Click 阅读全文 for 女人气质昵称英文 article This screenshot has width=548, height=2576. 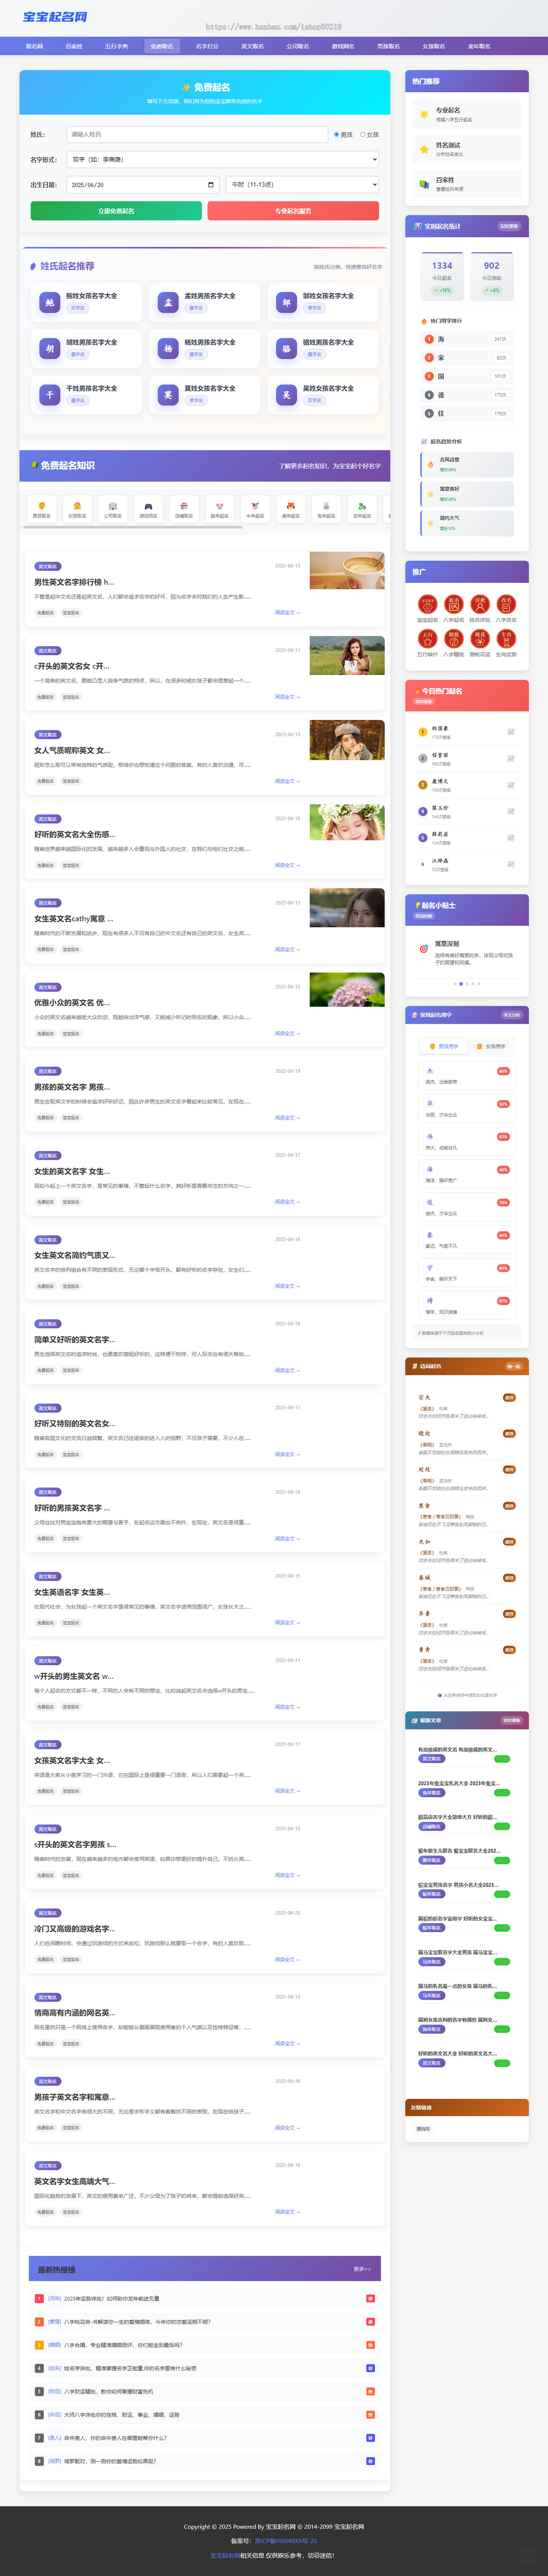point(287,781)
